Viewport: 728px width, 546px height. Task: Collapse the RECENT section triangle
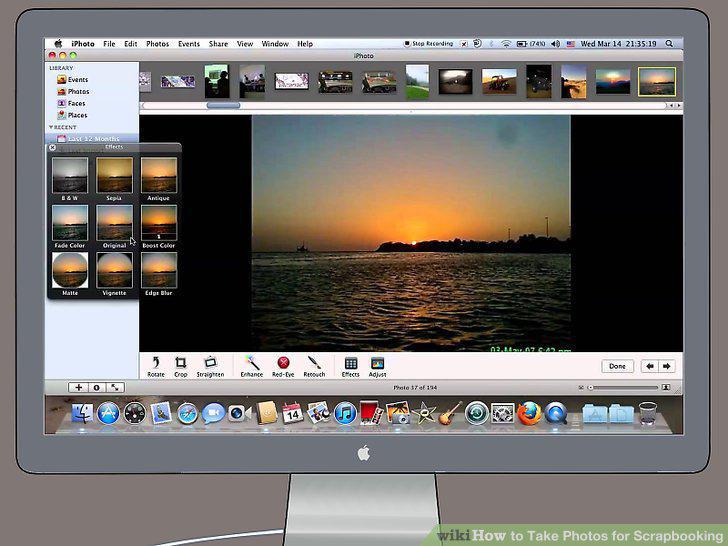(51, 127)
